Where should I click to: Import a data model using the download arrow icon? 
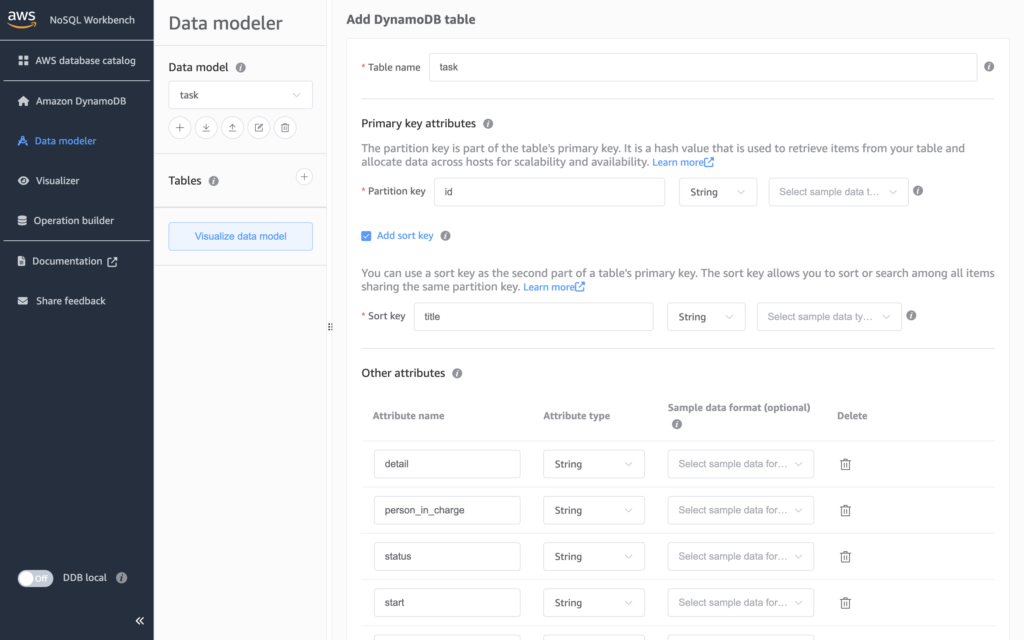(x=206, y=127)
